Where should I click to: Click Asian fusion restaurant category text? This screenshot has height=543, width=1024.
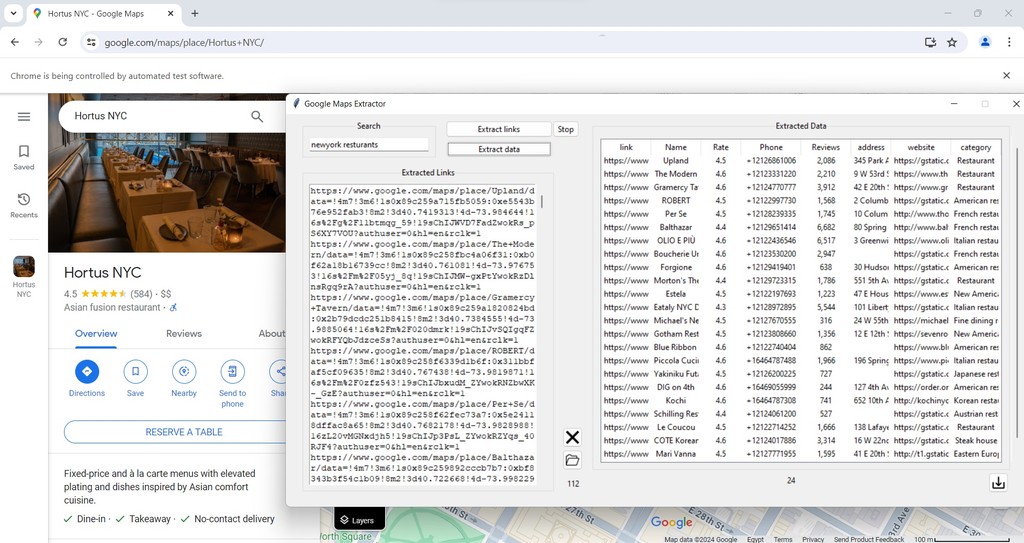coord(112,307)
